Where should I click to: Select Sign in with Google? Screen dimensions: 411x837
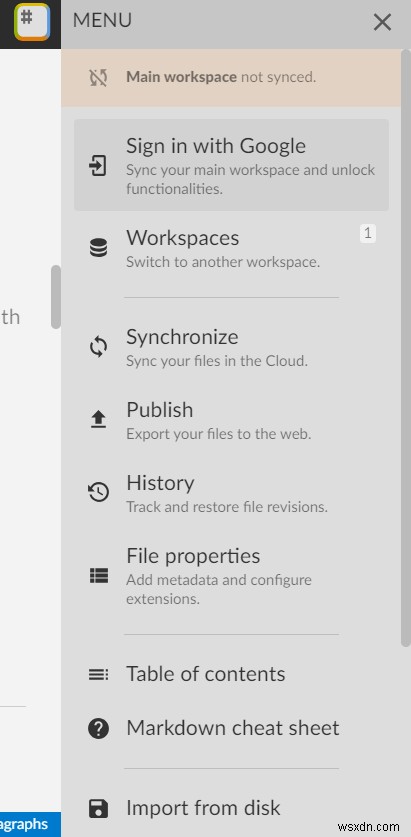pyautogui.click(x=231, y=165)
